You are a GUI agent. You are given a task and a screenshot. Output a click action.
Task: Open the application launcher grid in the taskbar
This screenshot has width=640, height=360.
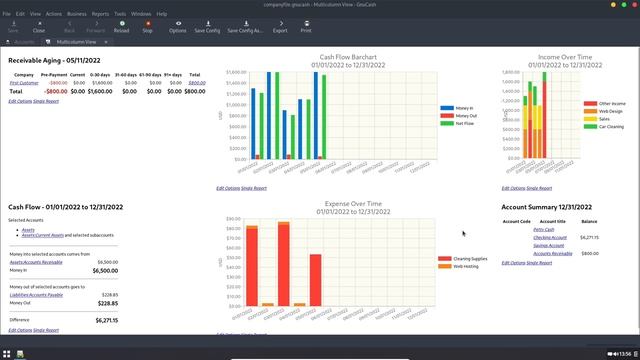point(7,354)
